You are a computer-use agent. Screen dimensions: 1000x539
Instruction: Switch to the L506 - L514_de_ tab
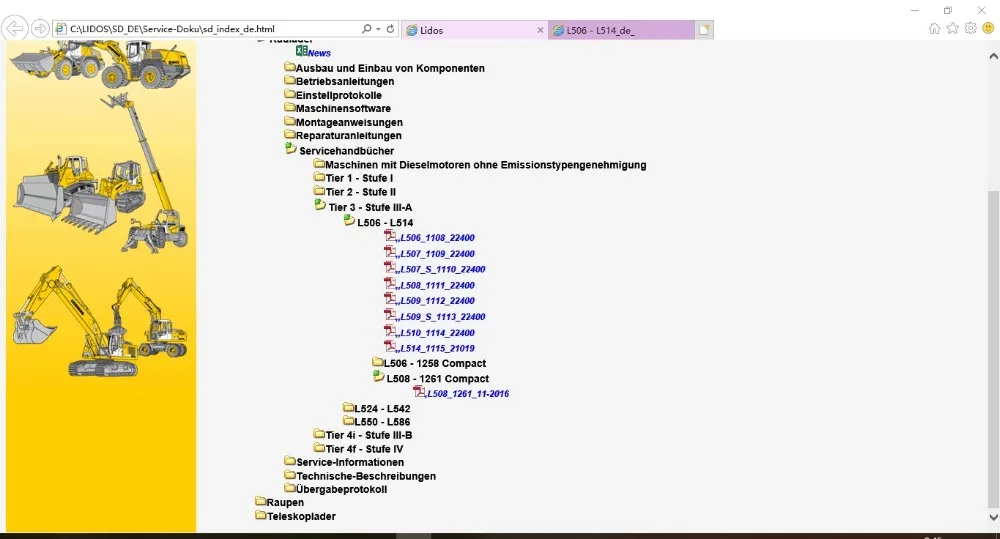pyautogui.click(x=621, y=30)
